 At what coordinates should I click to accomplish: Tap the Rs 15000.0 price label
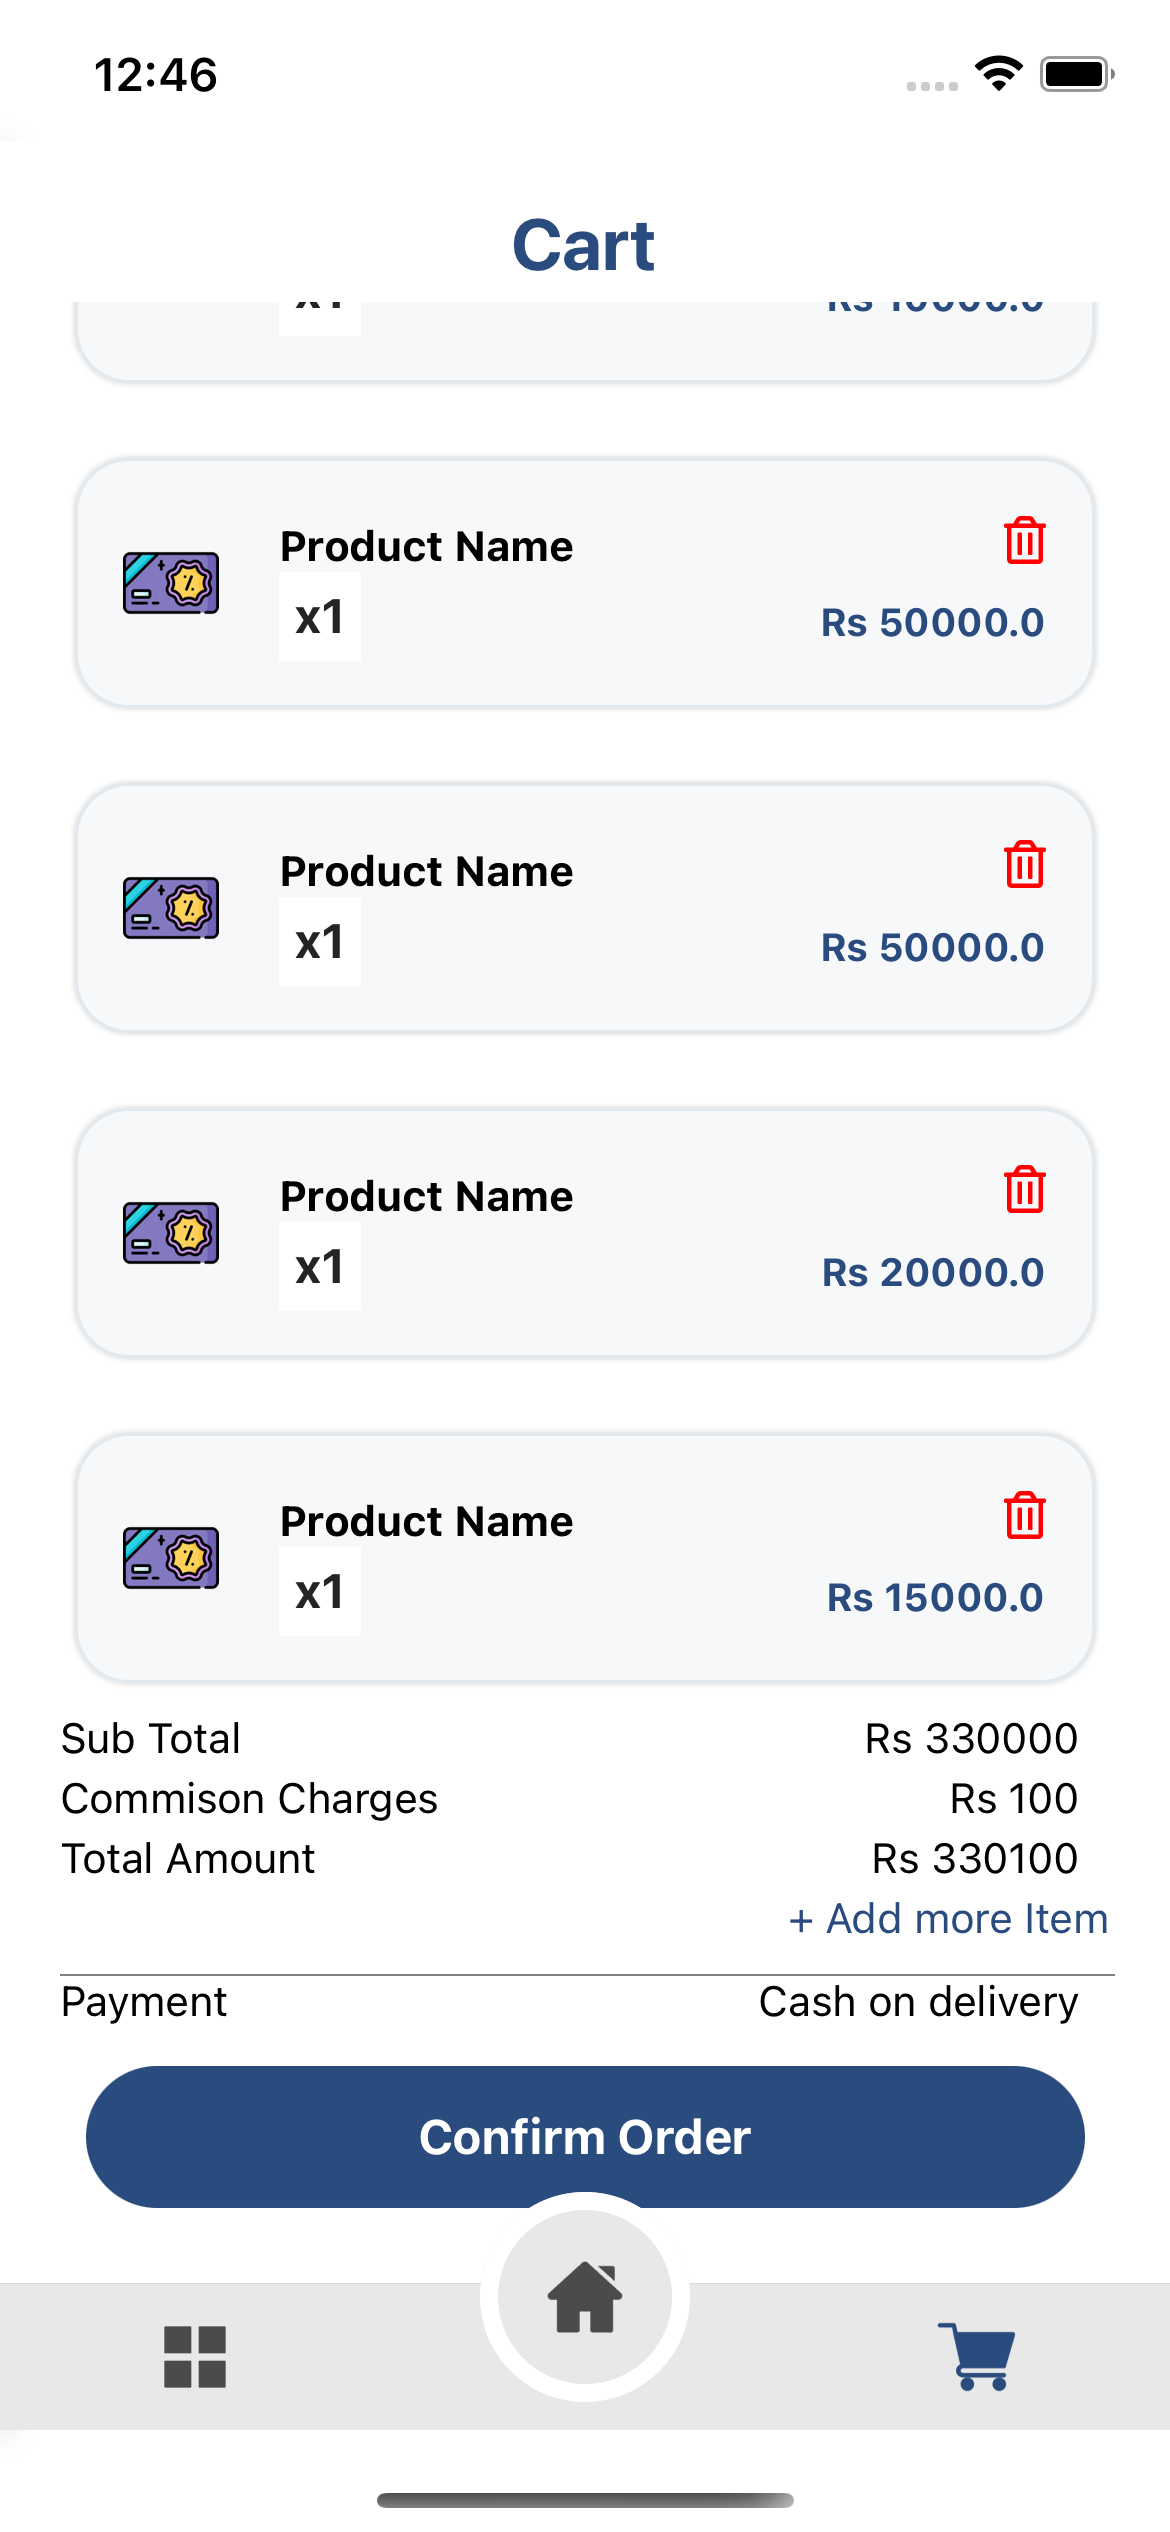[x=934, y=1597]
